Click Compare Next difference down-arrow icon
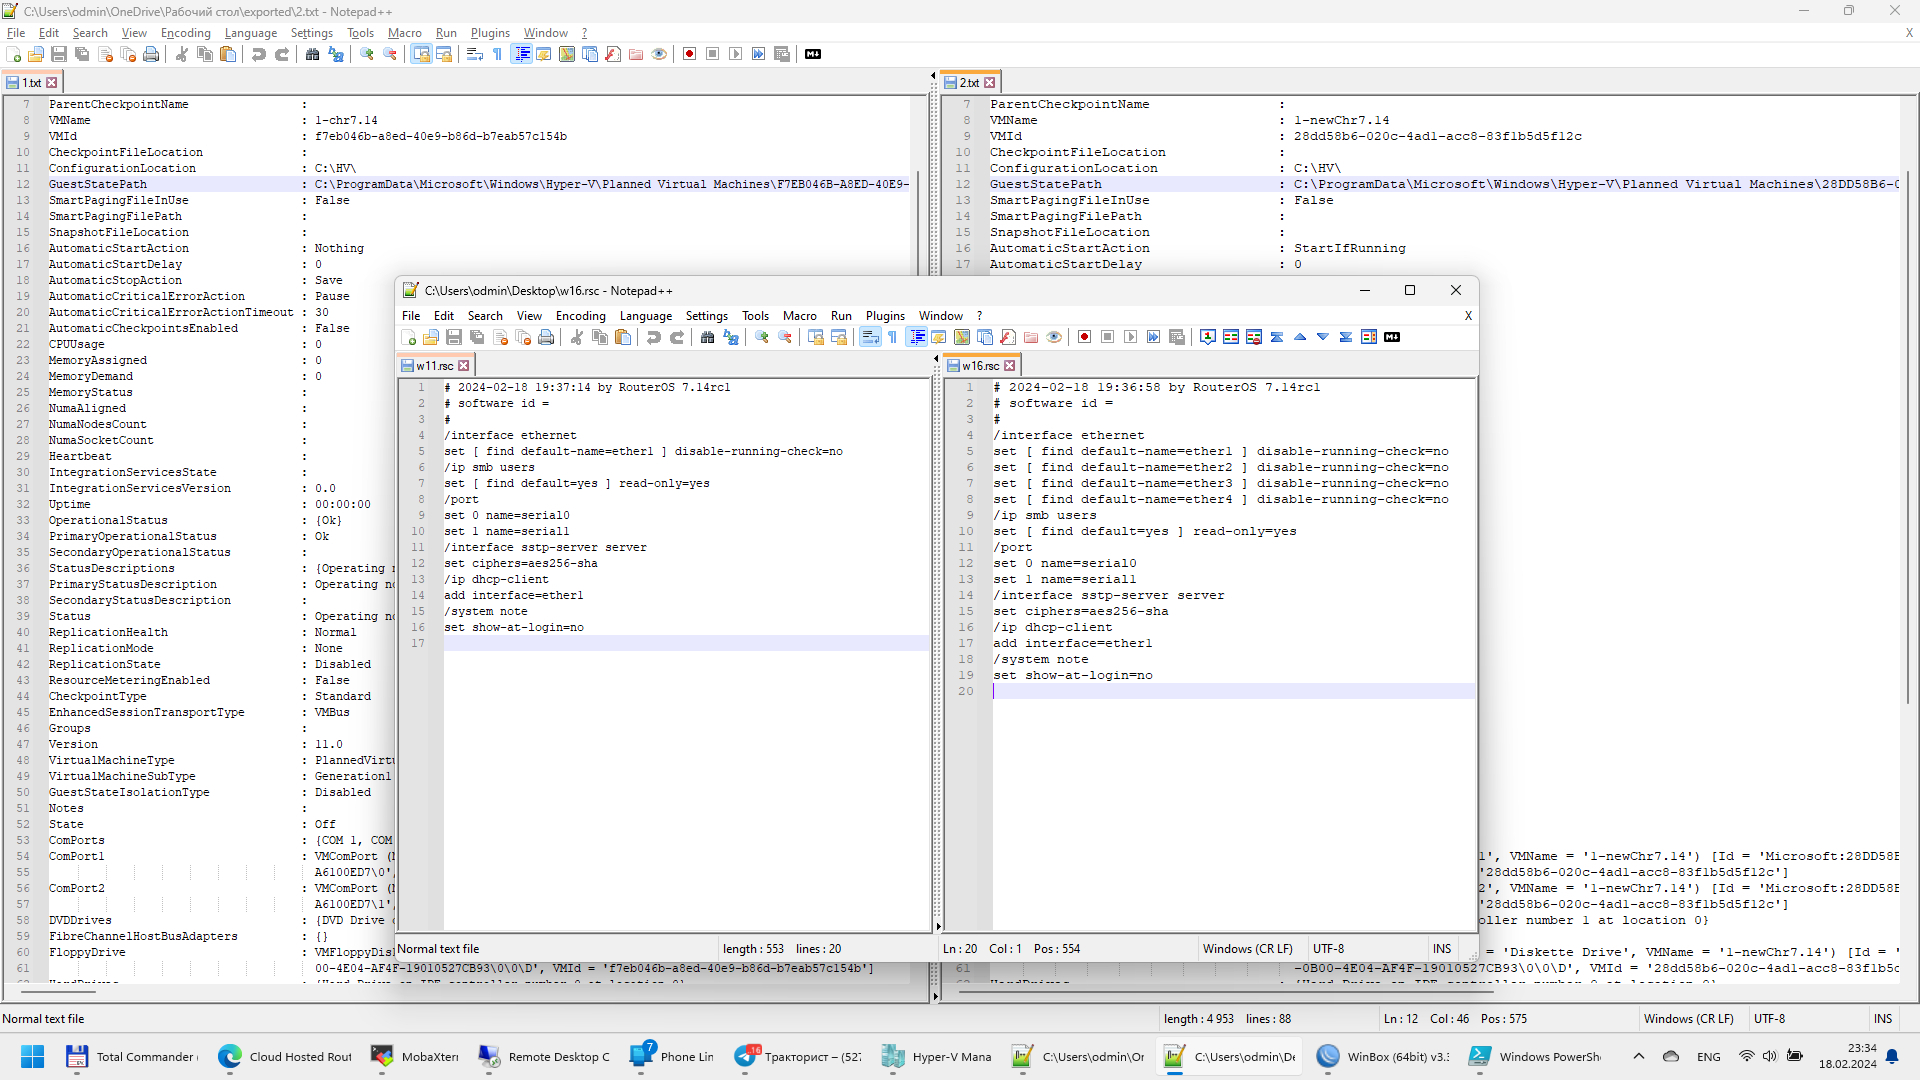Image resolution: width=1920 pixels, height=1080 pixels. (1323, 338)
